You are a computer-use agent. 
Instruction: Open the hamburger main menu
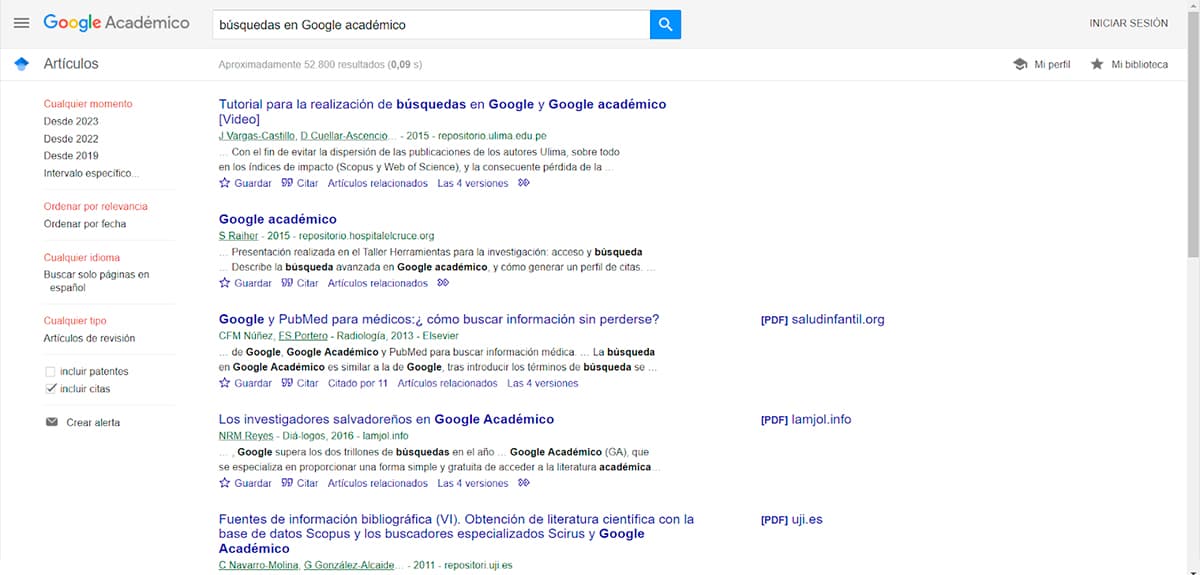pos(21,23)
